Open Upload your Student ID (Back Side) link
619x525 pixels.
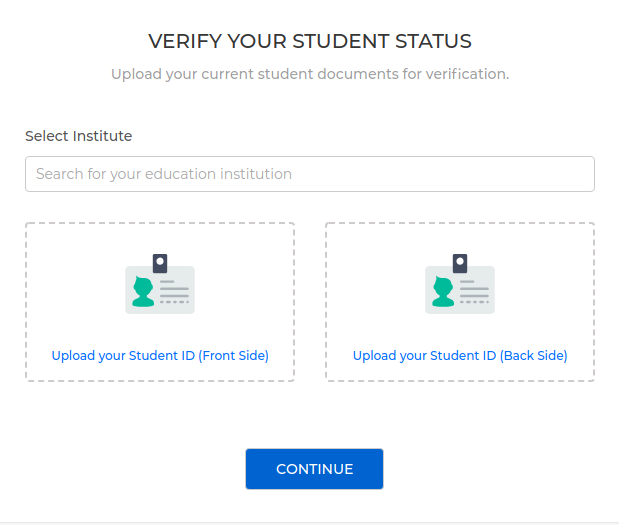pyautogui.click(x=460, y=356)
